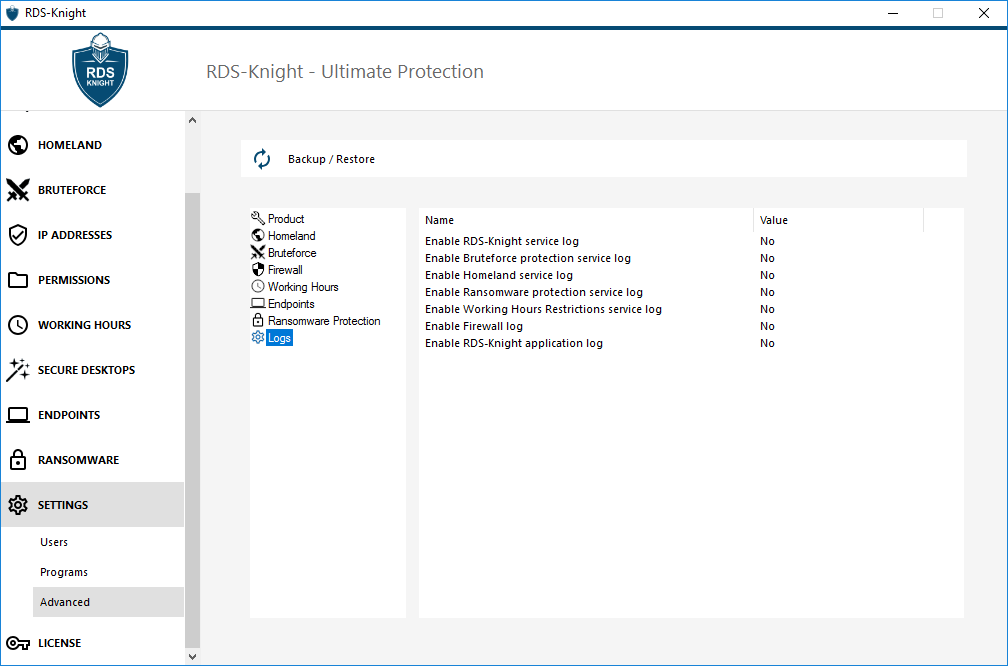The width and height of the screenshot is (1008, 666).
Task: Select Homeland in the settings tree
Action: 292,235
